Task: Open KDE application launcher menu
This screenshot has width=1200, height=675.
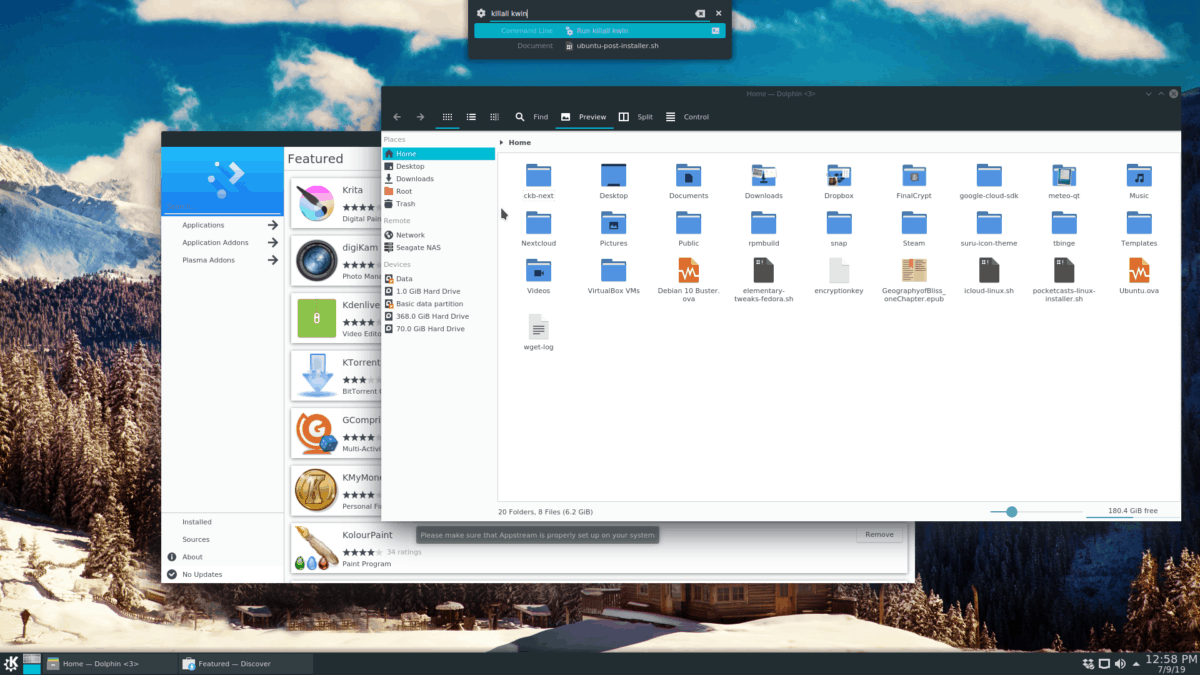Action: pos(11,664)
